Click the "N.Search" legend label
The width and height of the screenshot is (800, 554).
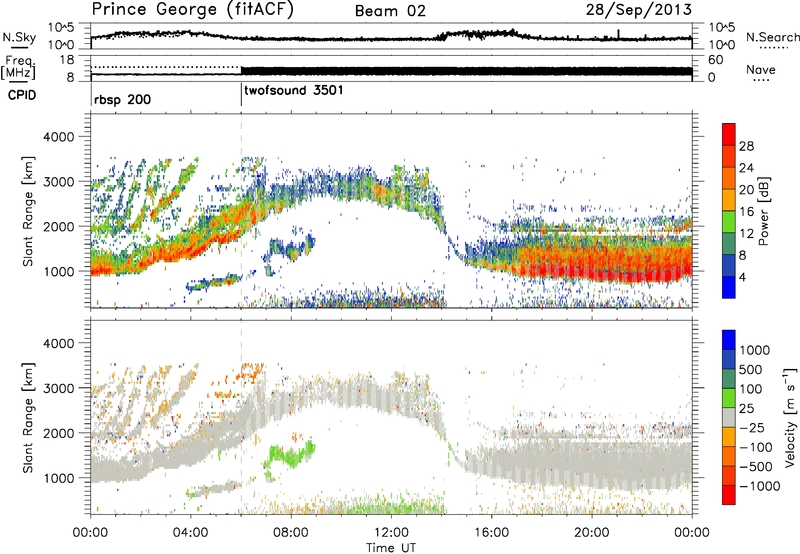[772, 37]
